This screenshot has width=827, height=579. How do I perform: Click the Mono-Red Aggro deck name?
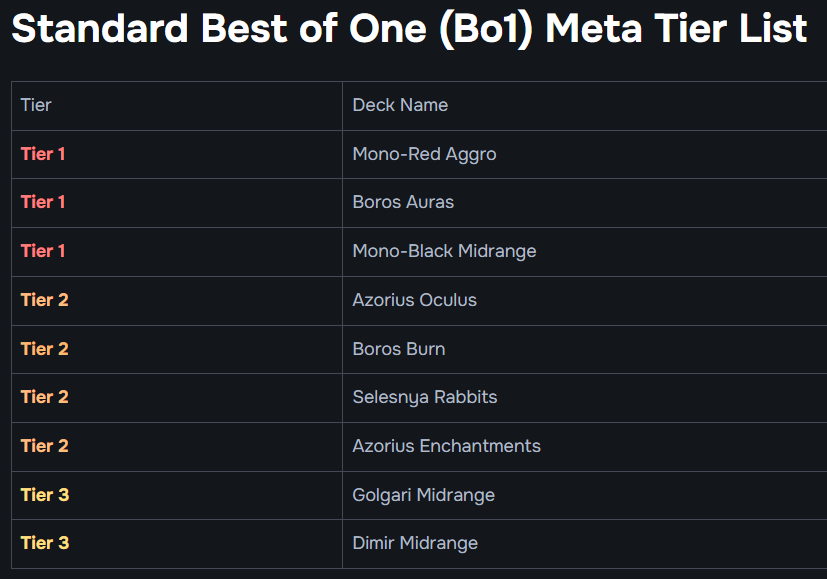[x=424, y=154]
